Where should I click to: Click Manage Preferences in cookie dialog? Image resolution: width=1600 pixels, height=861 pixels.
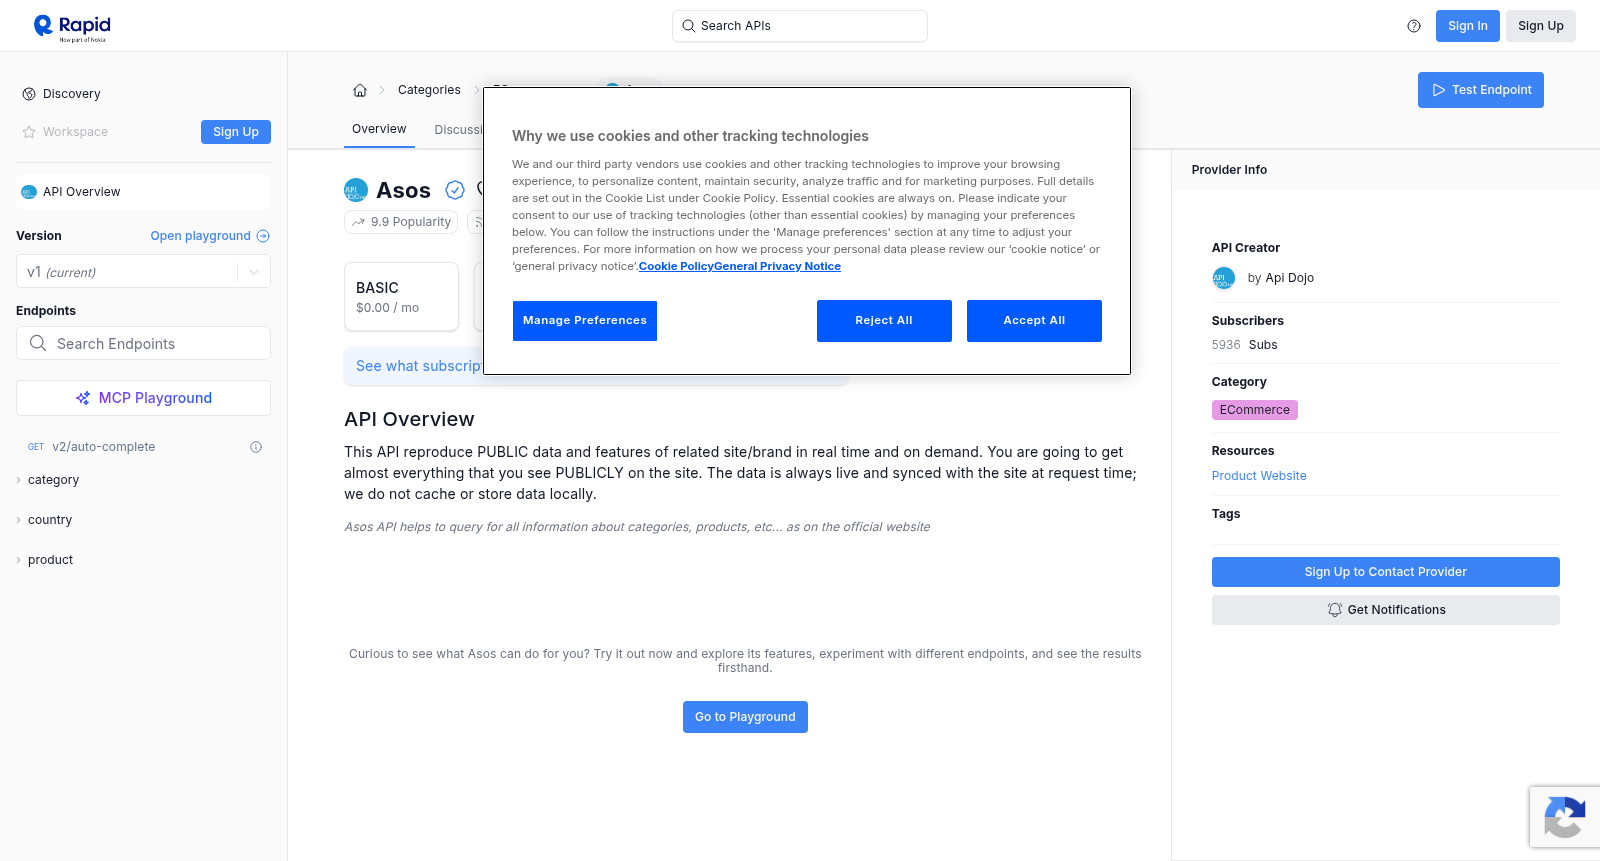(x=585, y=321)
